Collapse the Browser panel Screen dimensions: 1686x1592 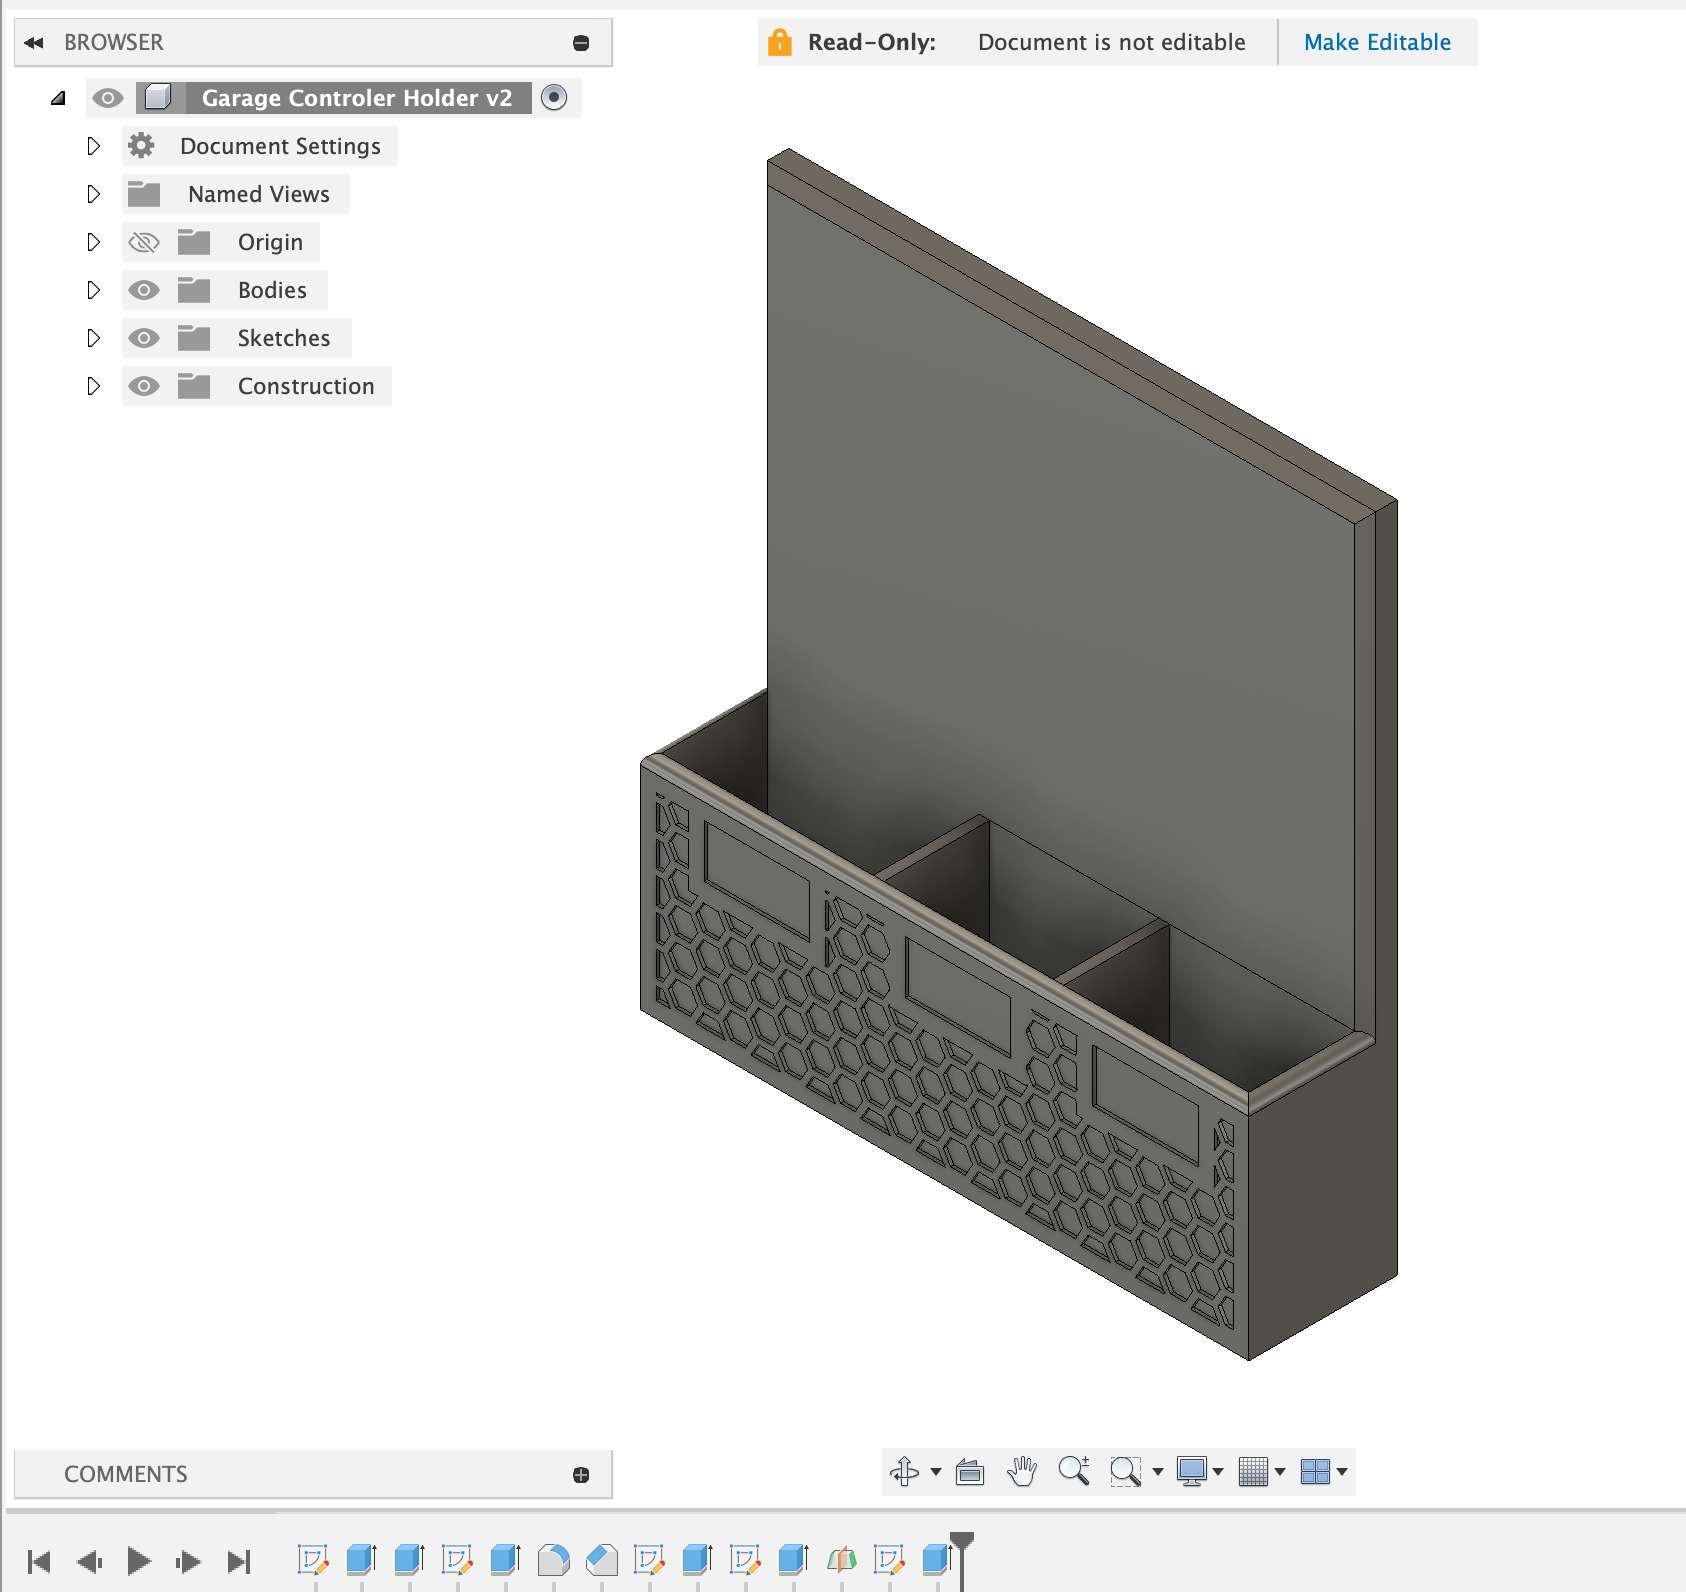pos(34,42)
